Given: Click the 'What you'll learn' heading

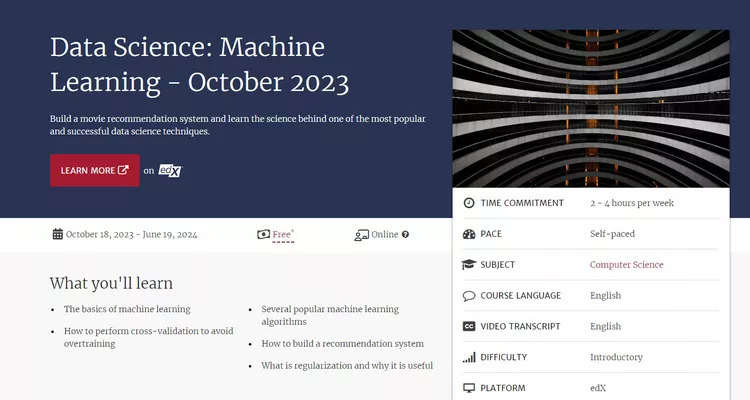Looking at the screenshot, I should [x=111, y=283].
